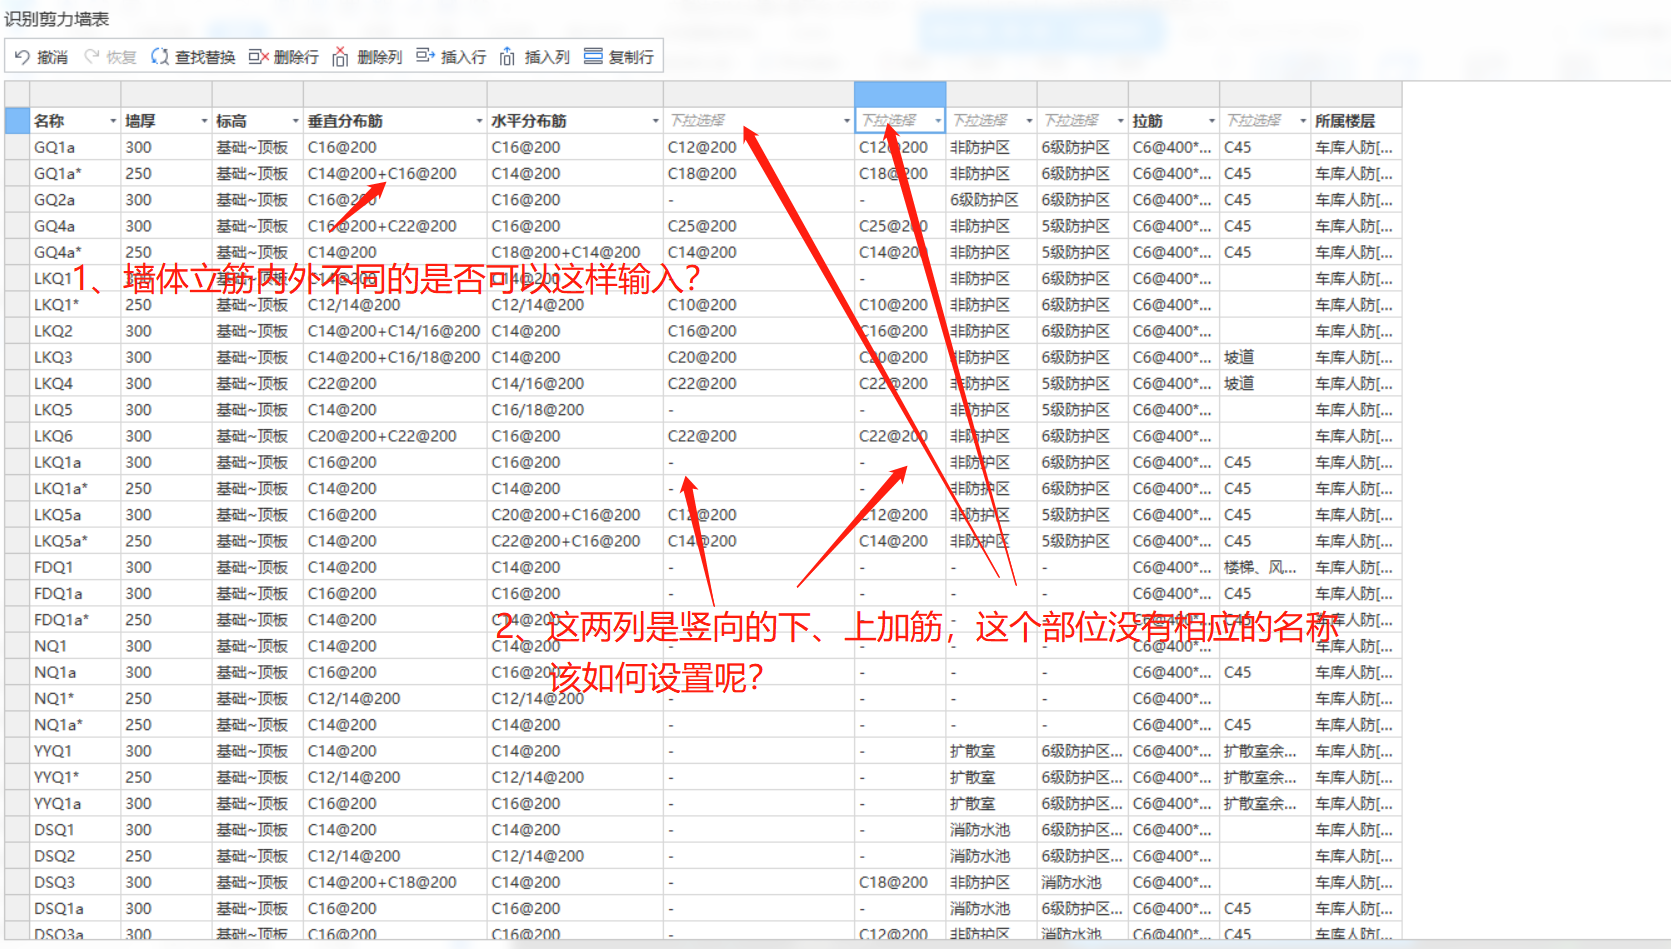Click the 删除行 delete row tool
Screen dimensions: 1671x949
pyautogui.click(x=283, y=57)
